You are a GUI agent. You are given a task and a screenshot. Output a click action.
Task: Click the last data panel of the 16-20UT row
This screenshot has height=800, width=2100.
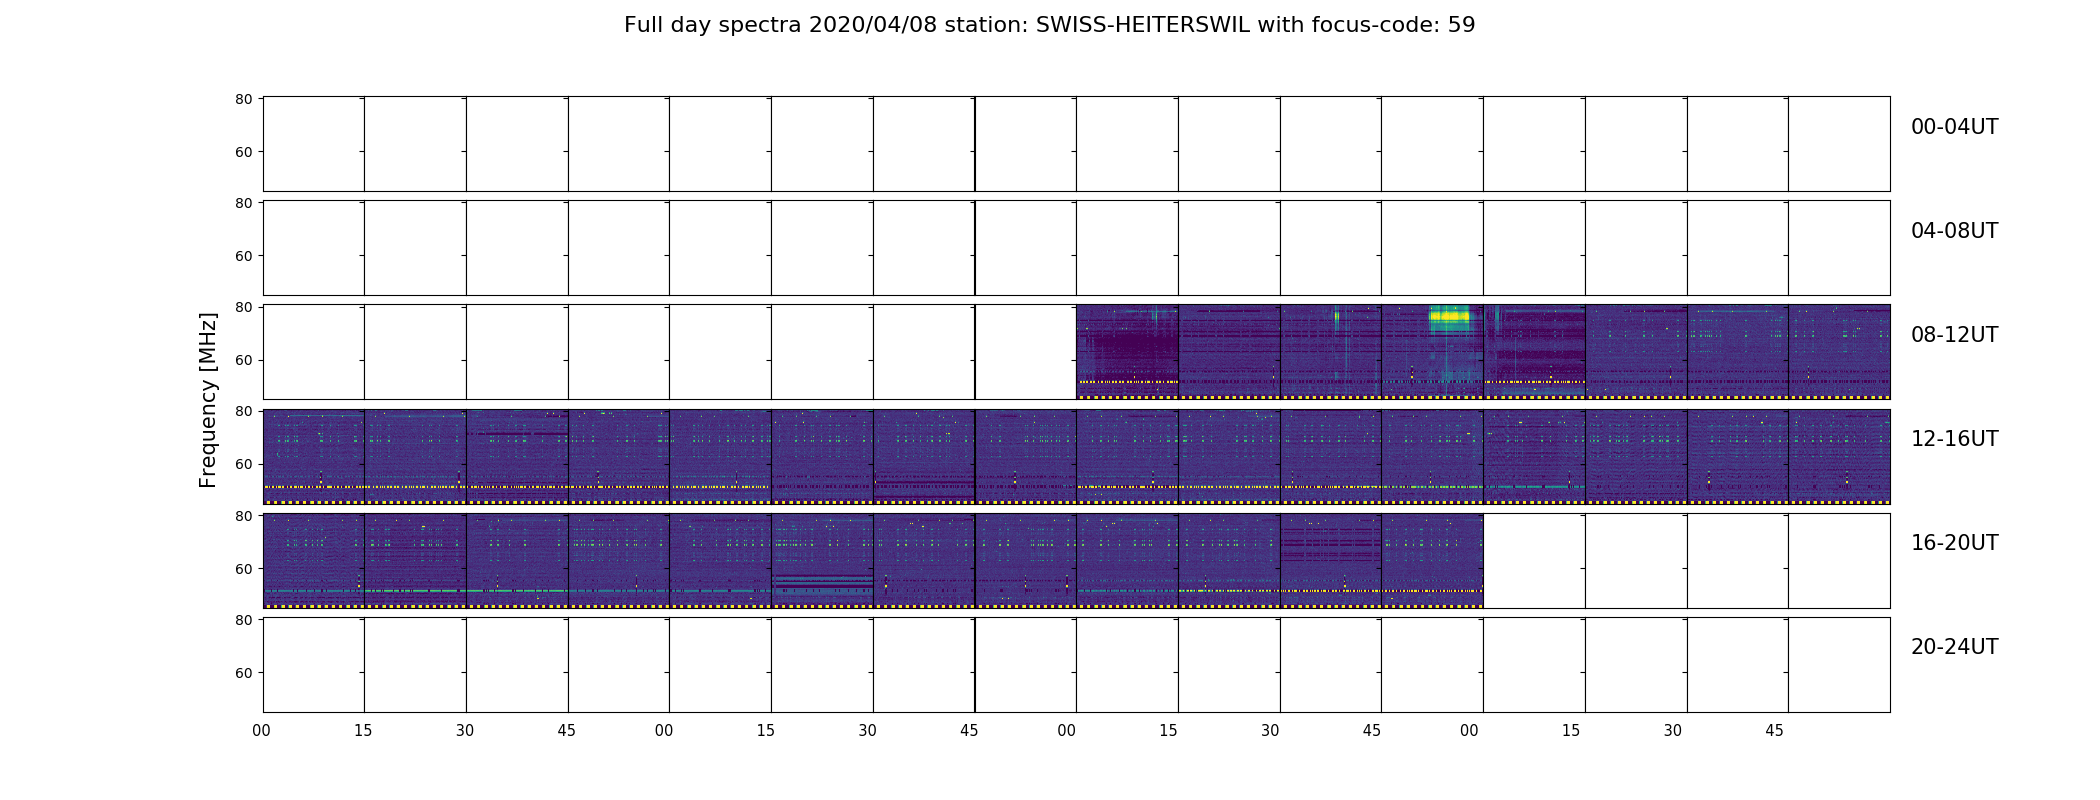[1432, 561]
